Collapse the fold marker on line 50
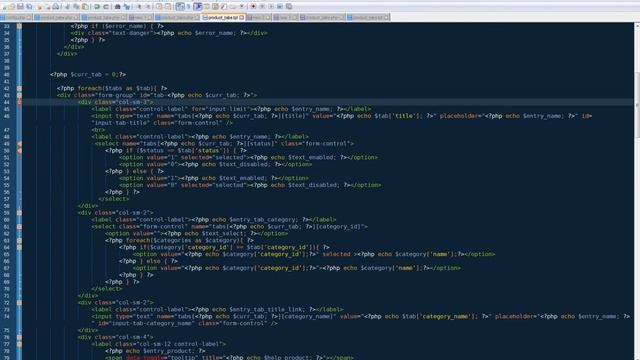The height and width of the screenshot is (360, 640). (x=19, y=151)
